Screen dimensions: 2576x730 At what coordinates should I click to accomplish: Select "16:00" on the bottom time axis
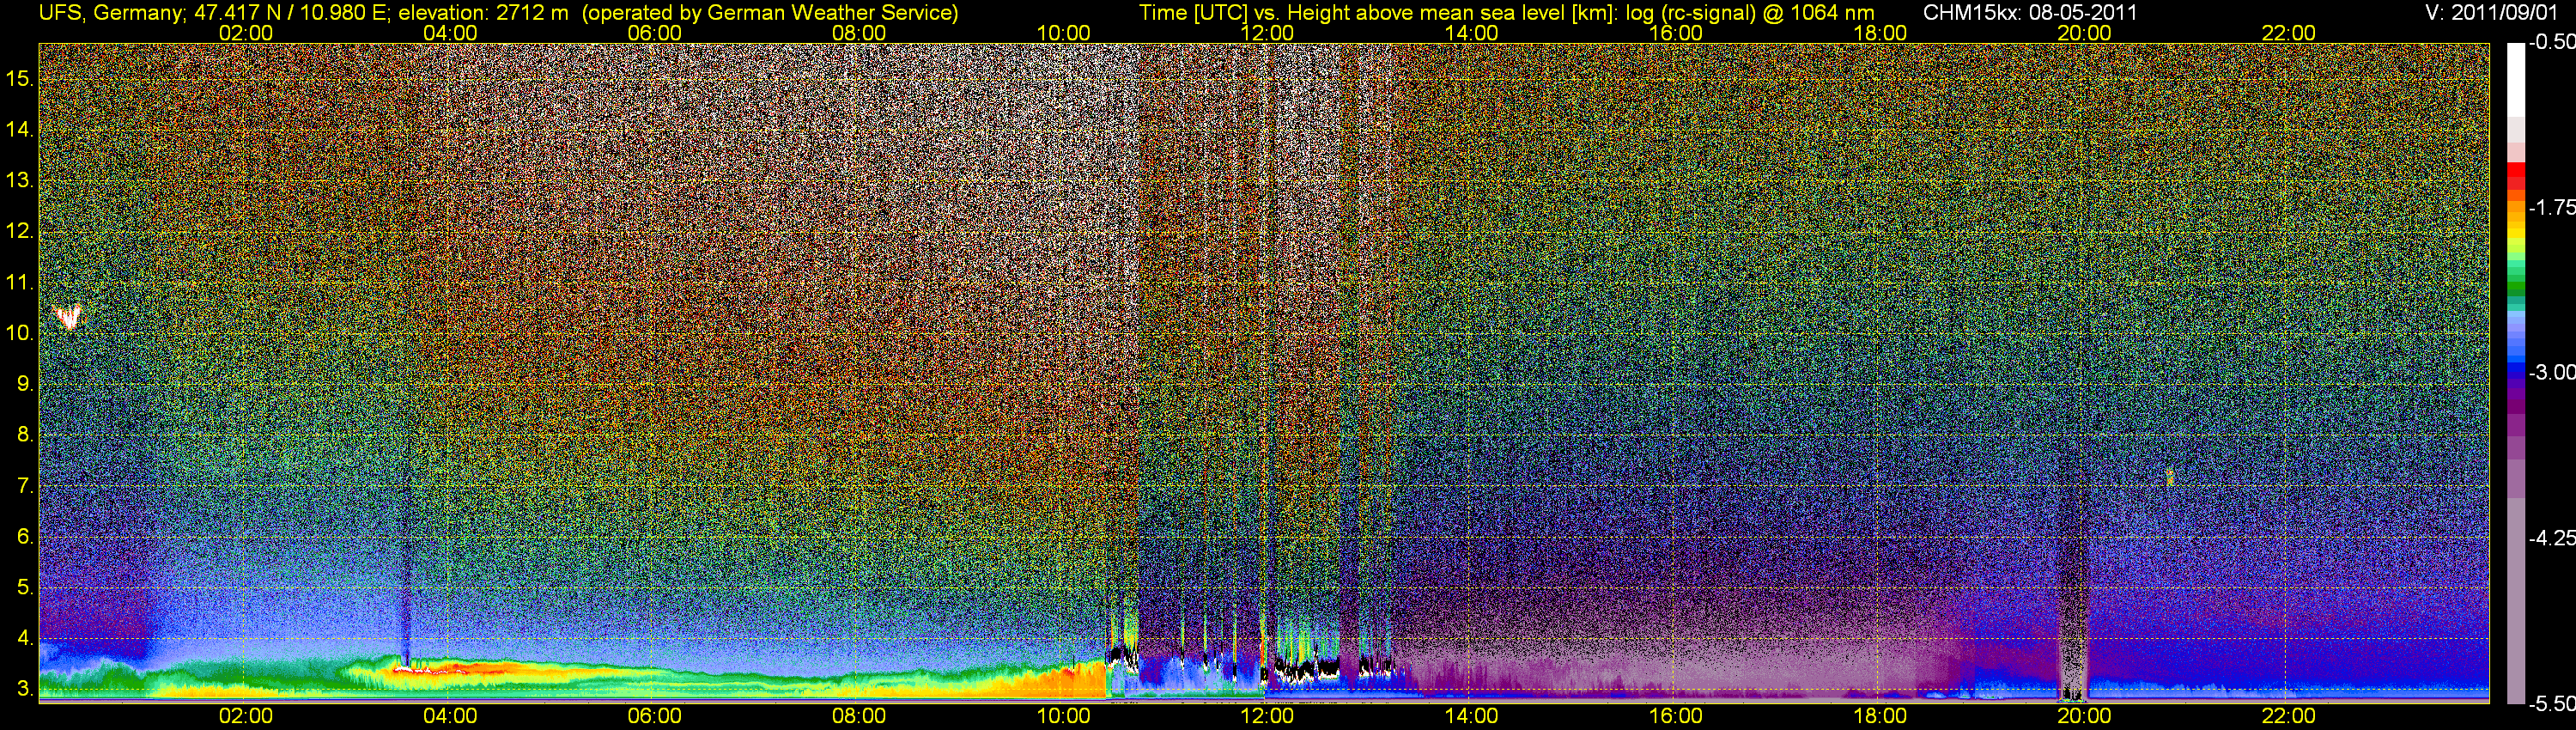pyautogui.click(x=1676, y=716)
